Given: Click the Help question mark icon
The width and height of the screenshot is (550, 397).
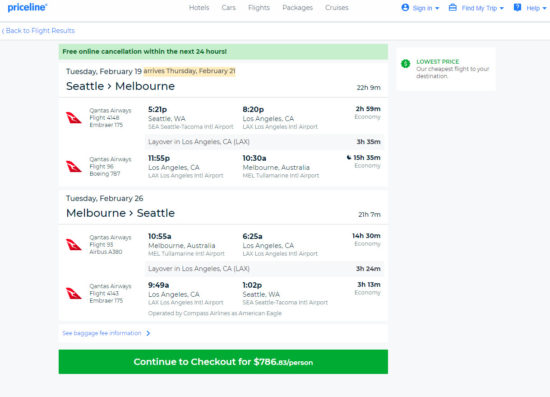Looking at the screenshot, I should [x=517, y=7].
